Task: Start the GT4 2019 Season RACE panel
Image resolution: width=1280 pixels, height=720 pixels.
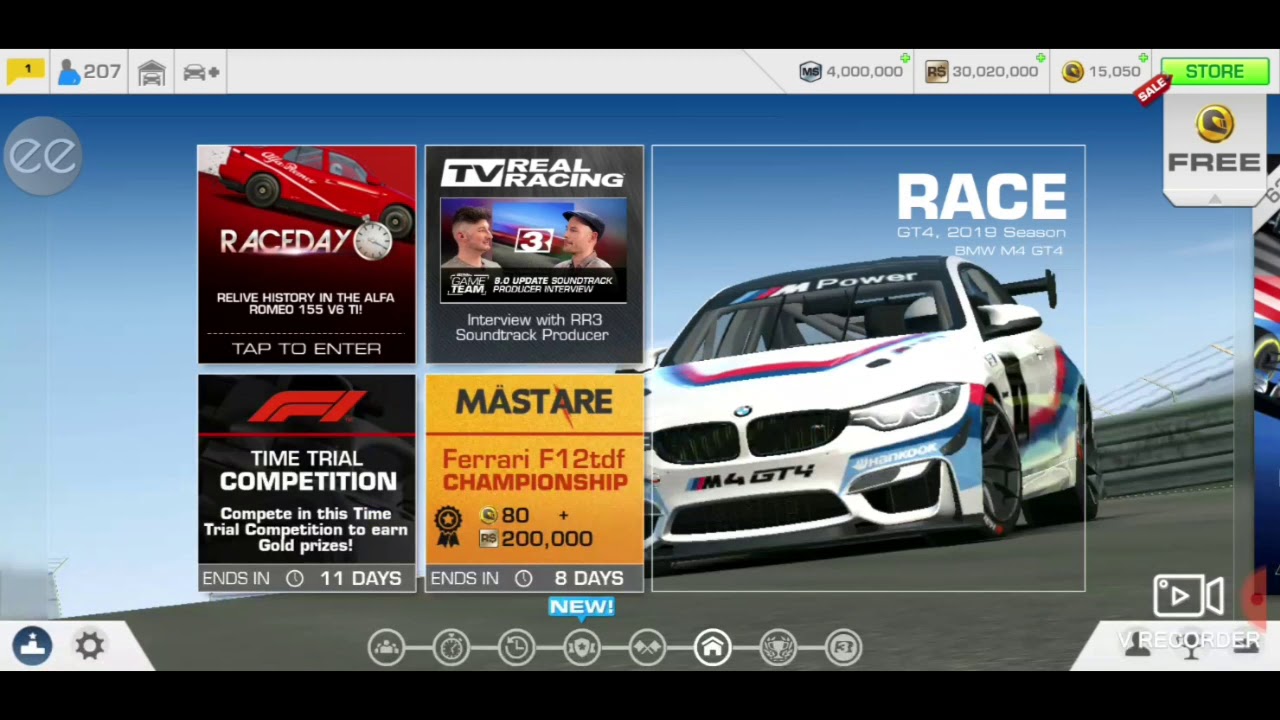Action: click(868, 368)
